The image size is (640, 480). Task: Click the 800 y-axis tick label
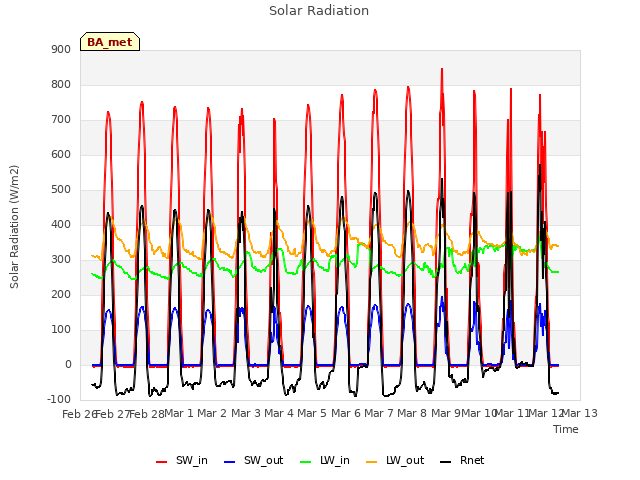tap(61, 84)
